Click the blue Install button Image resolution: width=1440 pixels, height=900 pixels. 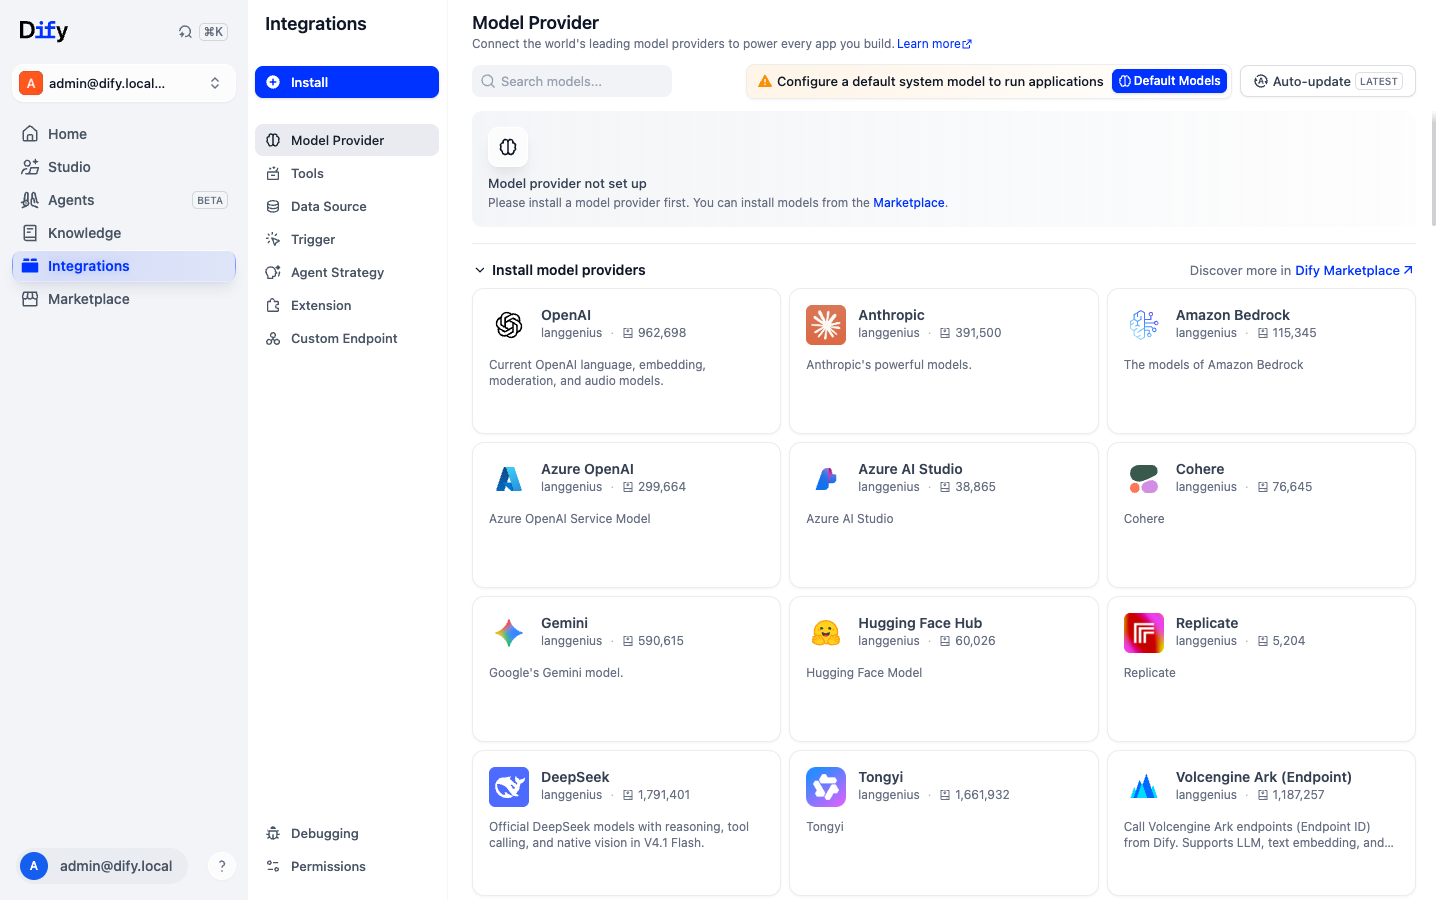click(347, 82)
